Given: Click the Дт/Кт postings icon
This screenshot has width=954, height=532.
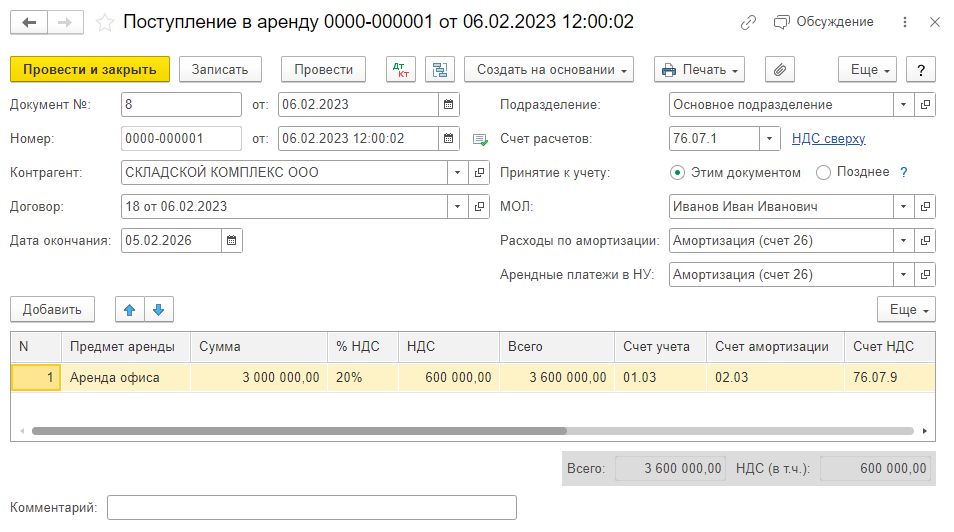Looking at the screenshot, I should coord(401,69).
